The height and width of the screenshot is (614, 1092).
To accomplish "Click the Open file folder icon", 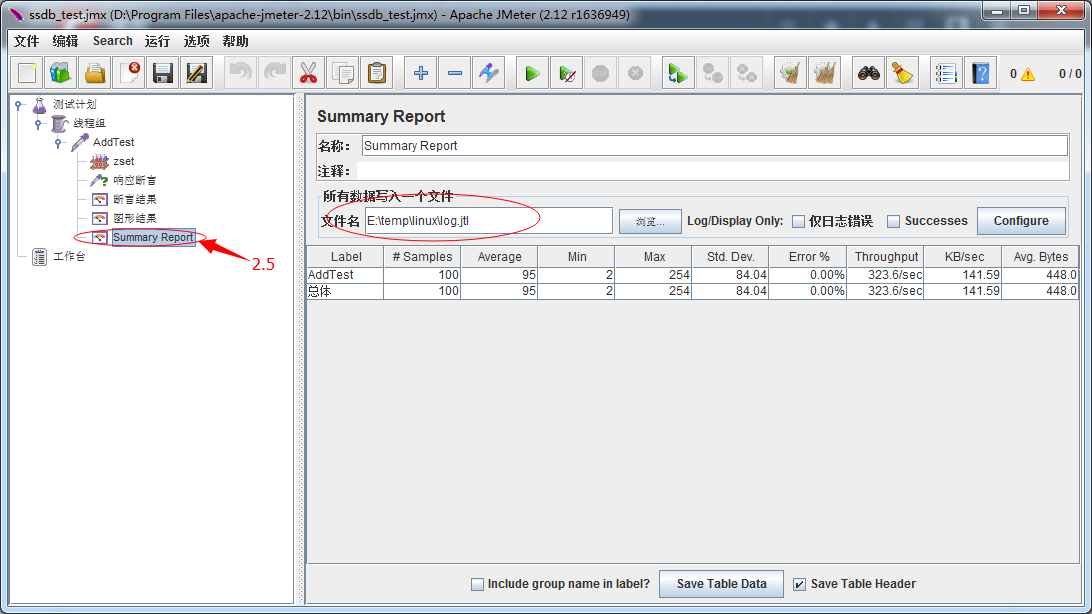I will pos(95,73).
